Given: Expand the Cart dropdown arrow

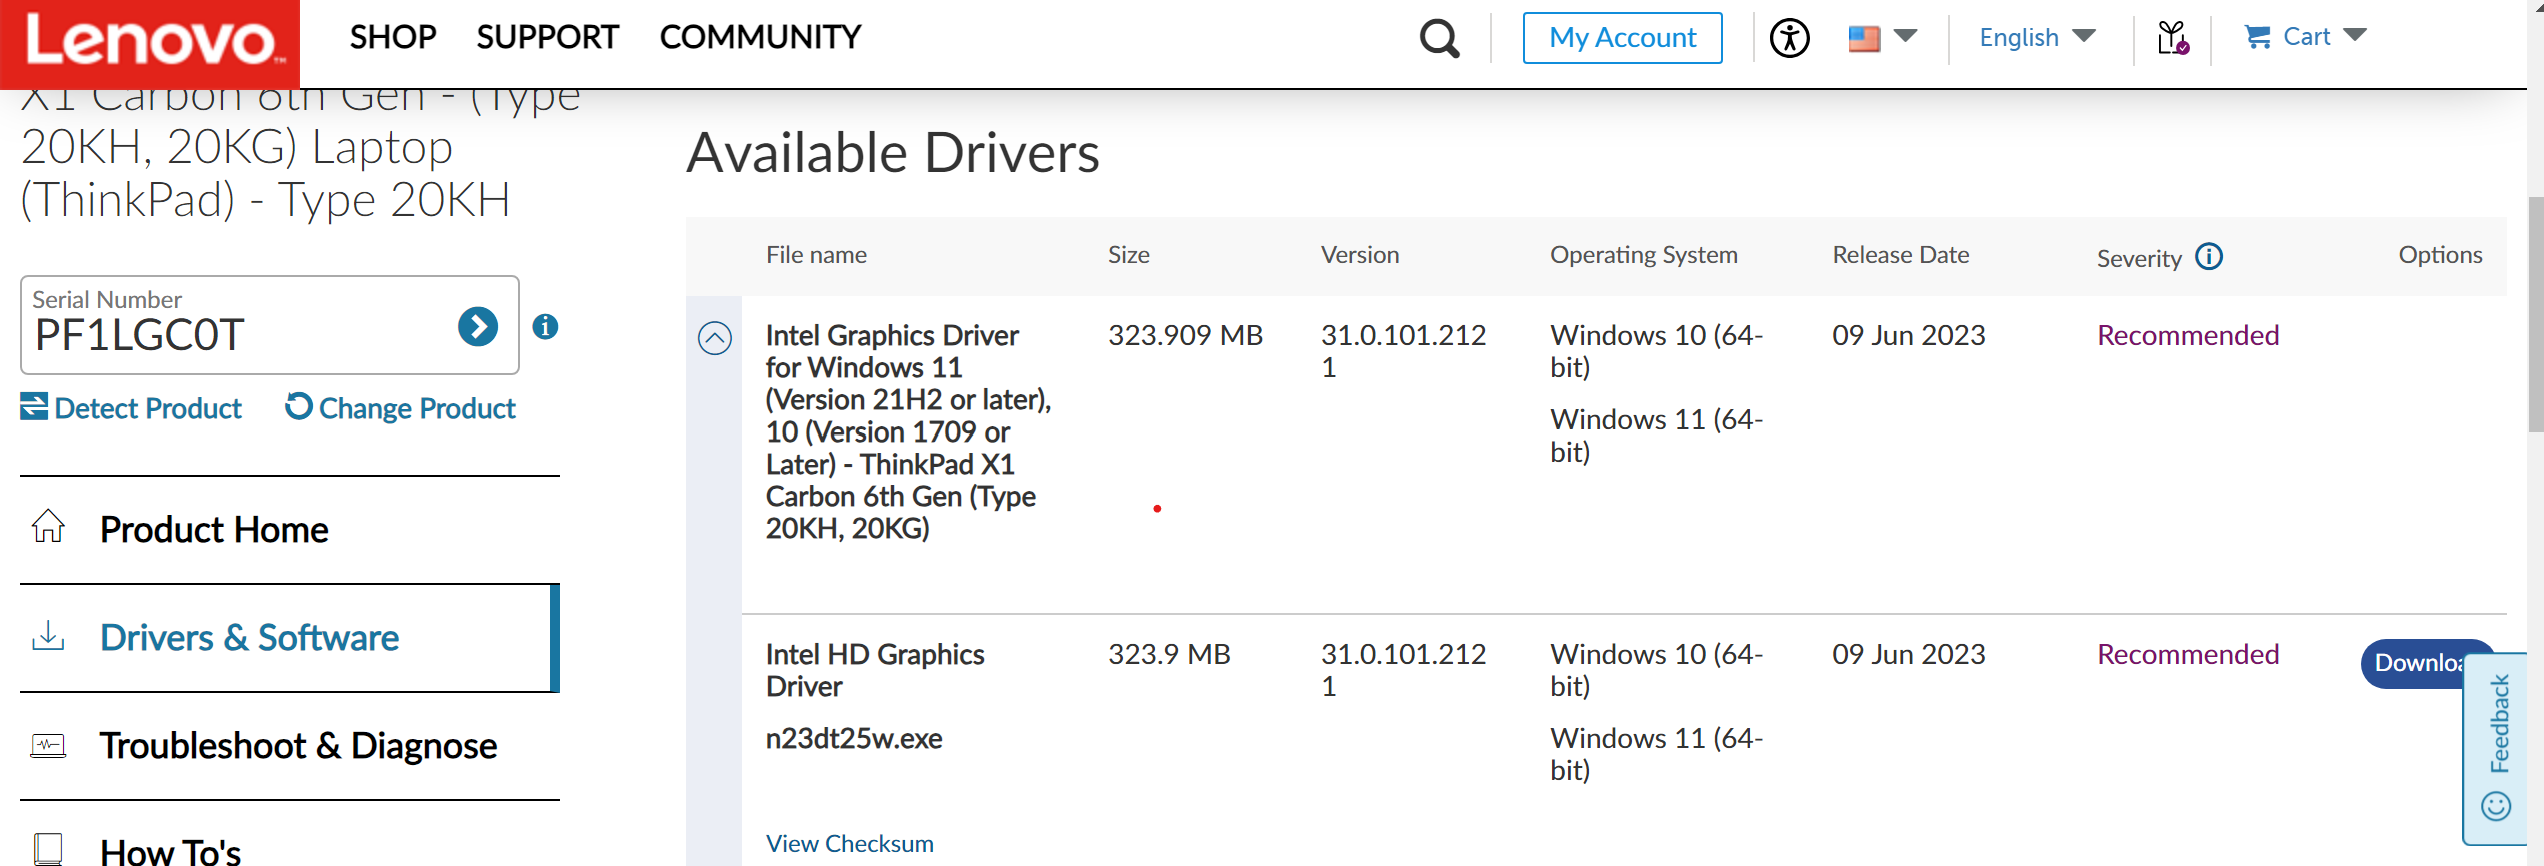Looking at the screenshot, I should pyautogui.click(x=2355, y=36).
